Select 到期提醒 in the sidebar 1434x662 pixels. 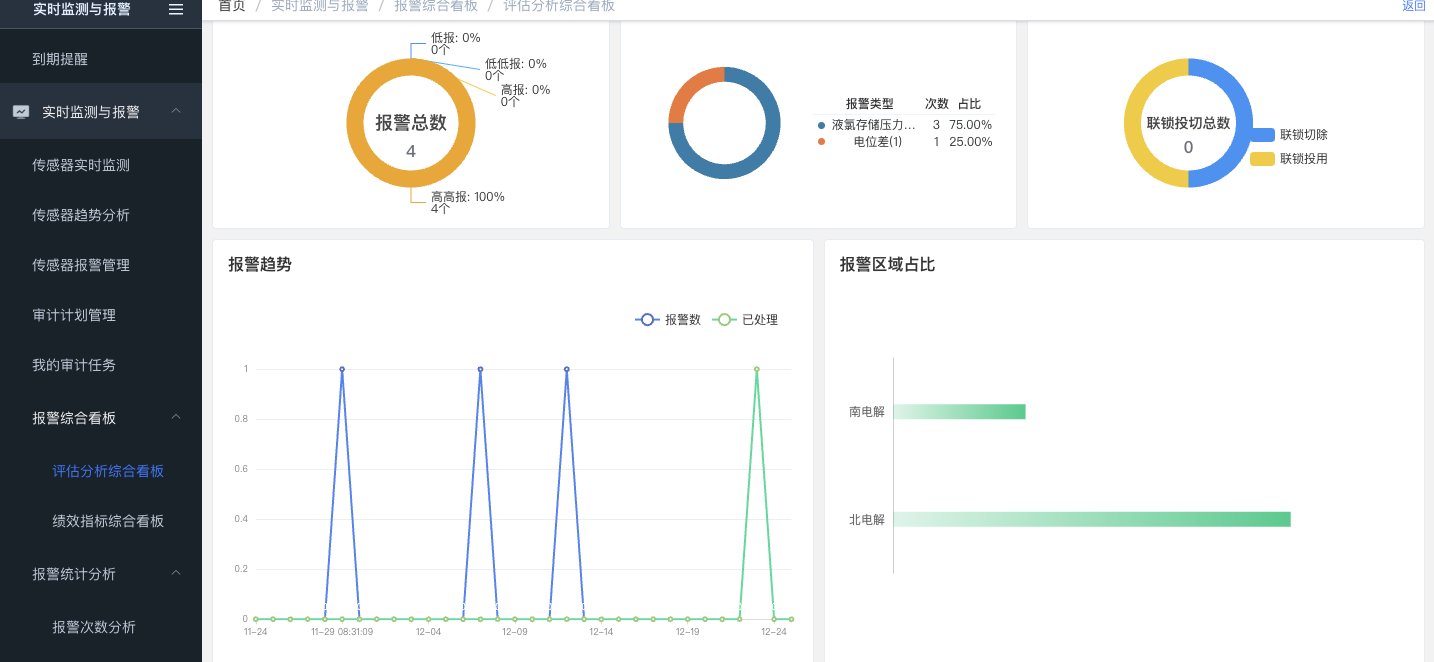[x=60, y=59]
